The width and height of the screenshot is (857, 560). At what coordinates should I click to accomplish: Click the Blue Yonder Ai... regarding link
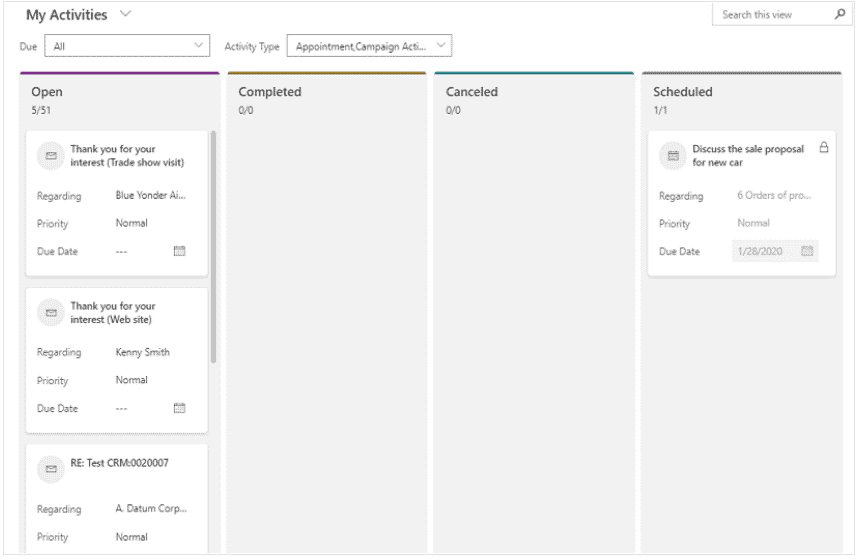click(x=150, y=195)
